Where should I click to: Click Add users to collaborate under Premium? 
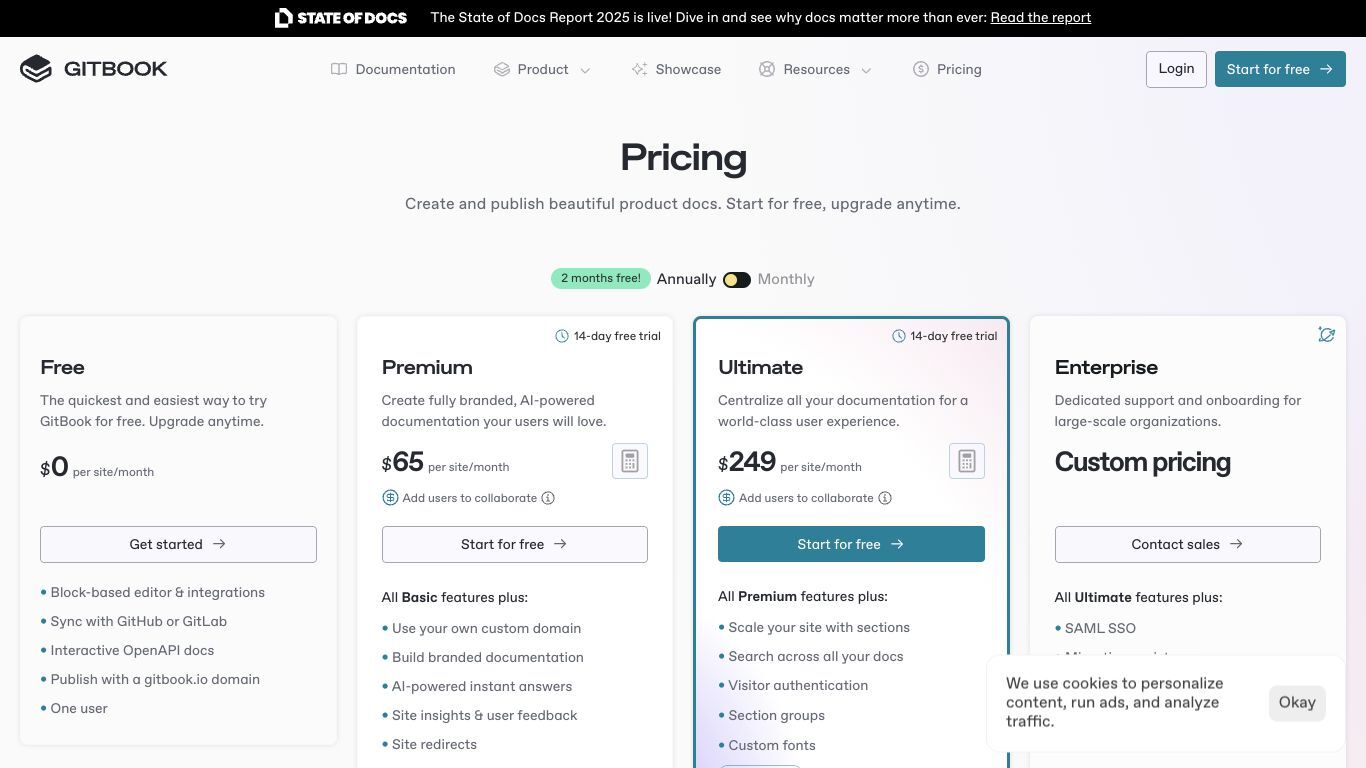[469, 498]
